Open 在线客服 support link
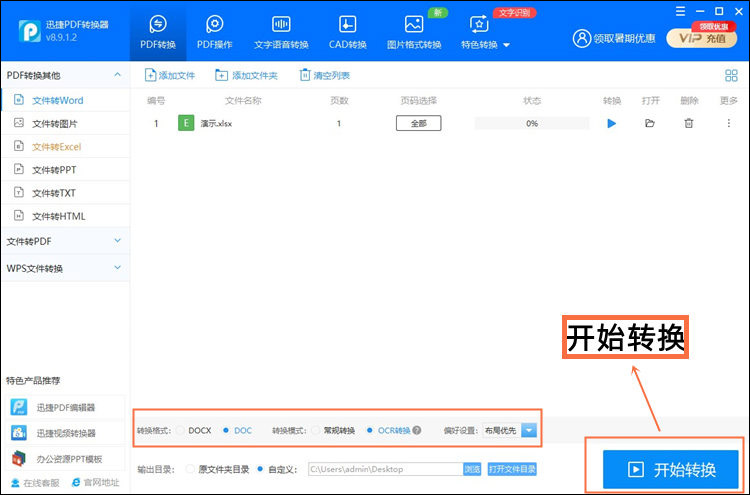The height and width of the screenshot is (495, 750). point(35,483)
